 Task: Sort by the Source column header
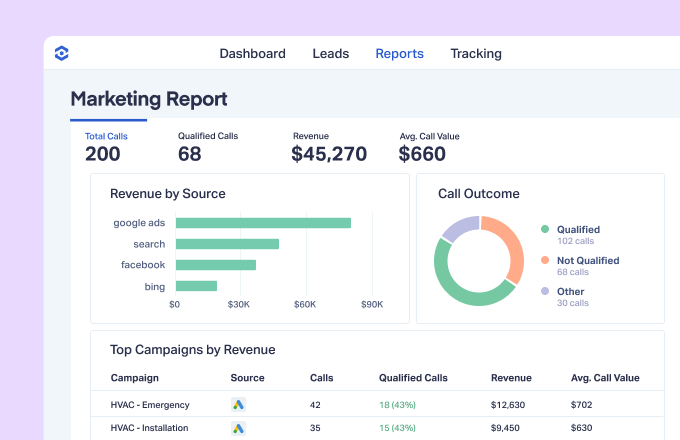click(248, 378)
